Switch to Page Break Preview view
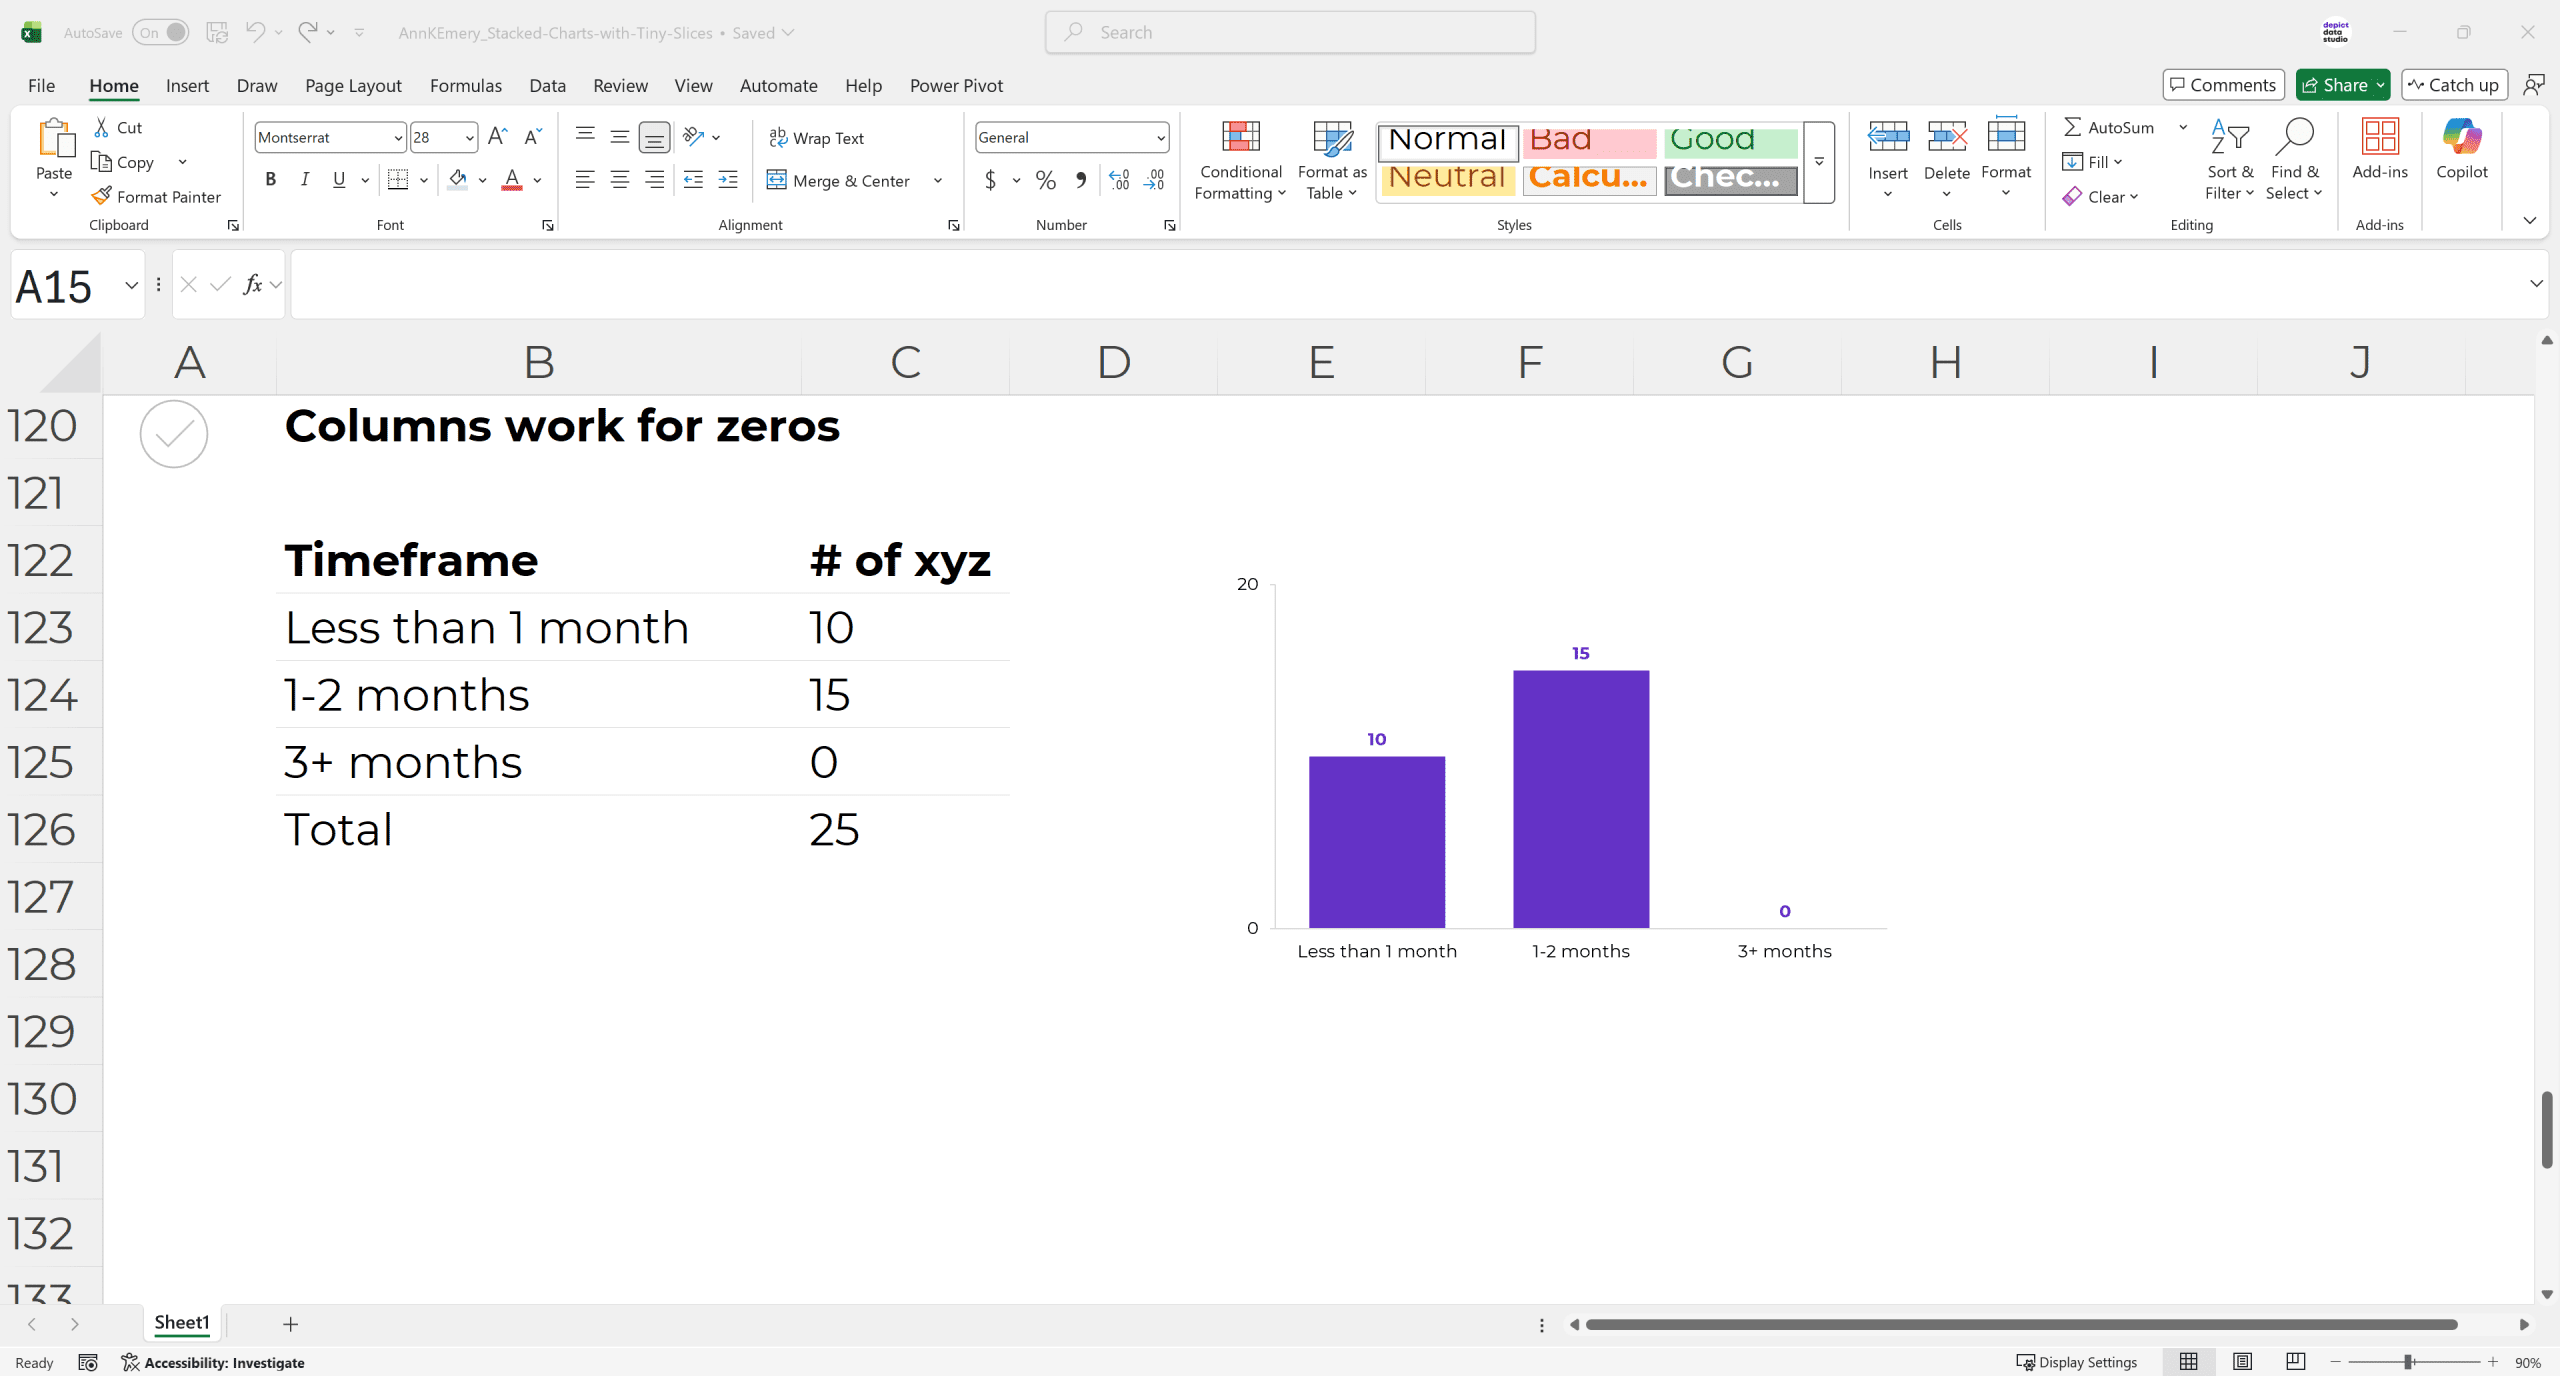The image size is (2560, 1376). pyautogui.click(x=2295, y=1361)
